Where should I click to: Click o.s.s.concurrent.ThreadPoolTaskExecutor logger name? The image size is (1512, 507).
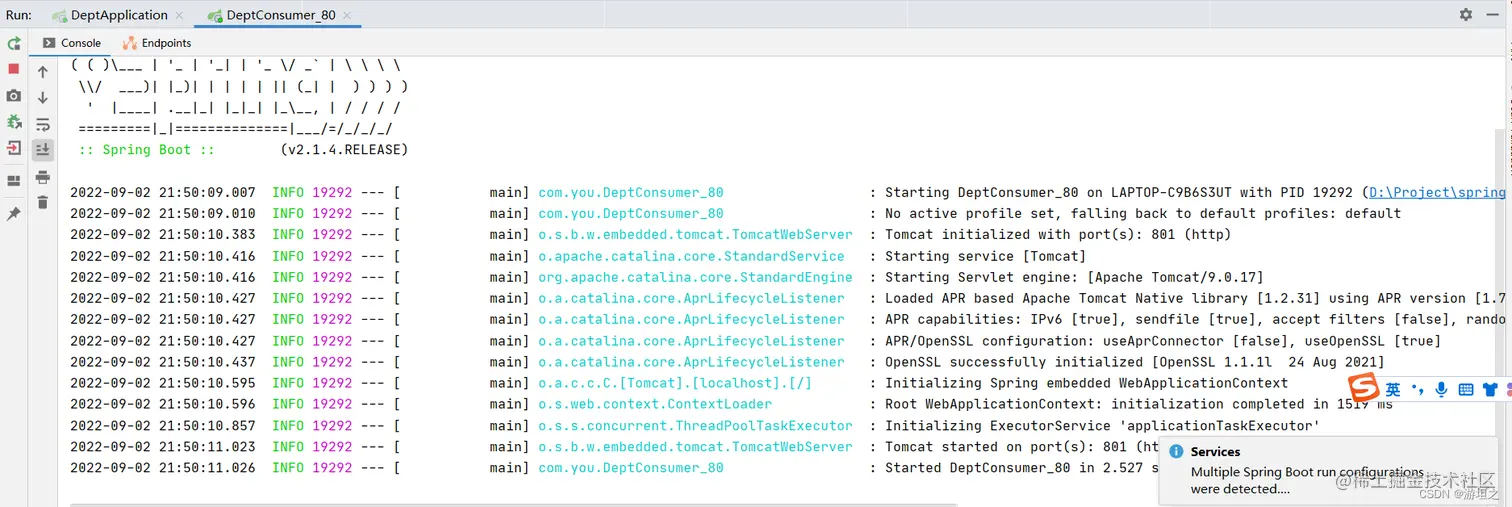pos(696,426)
